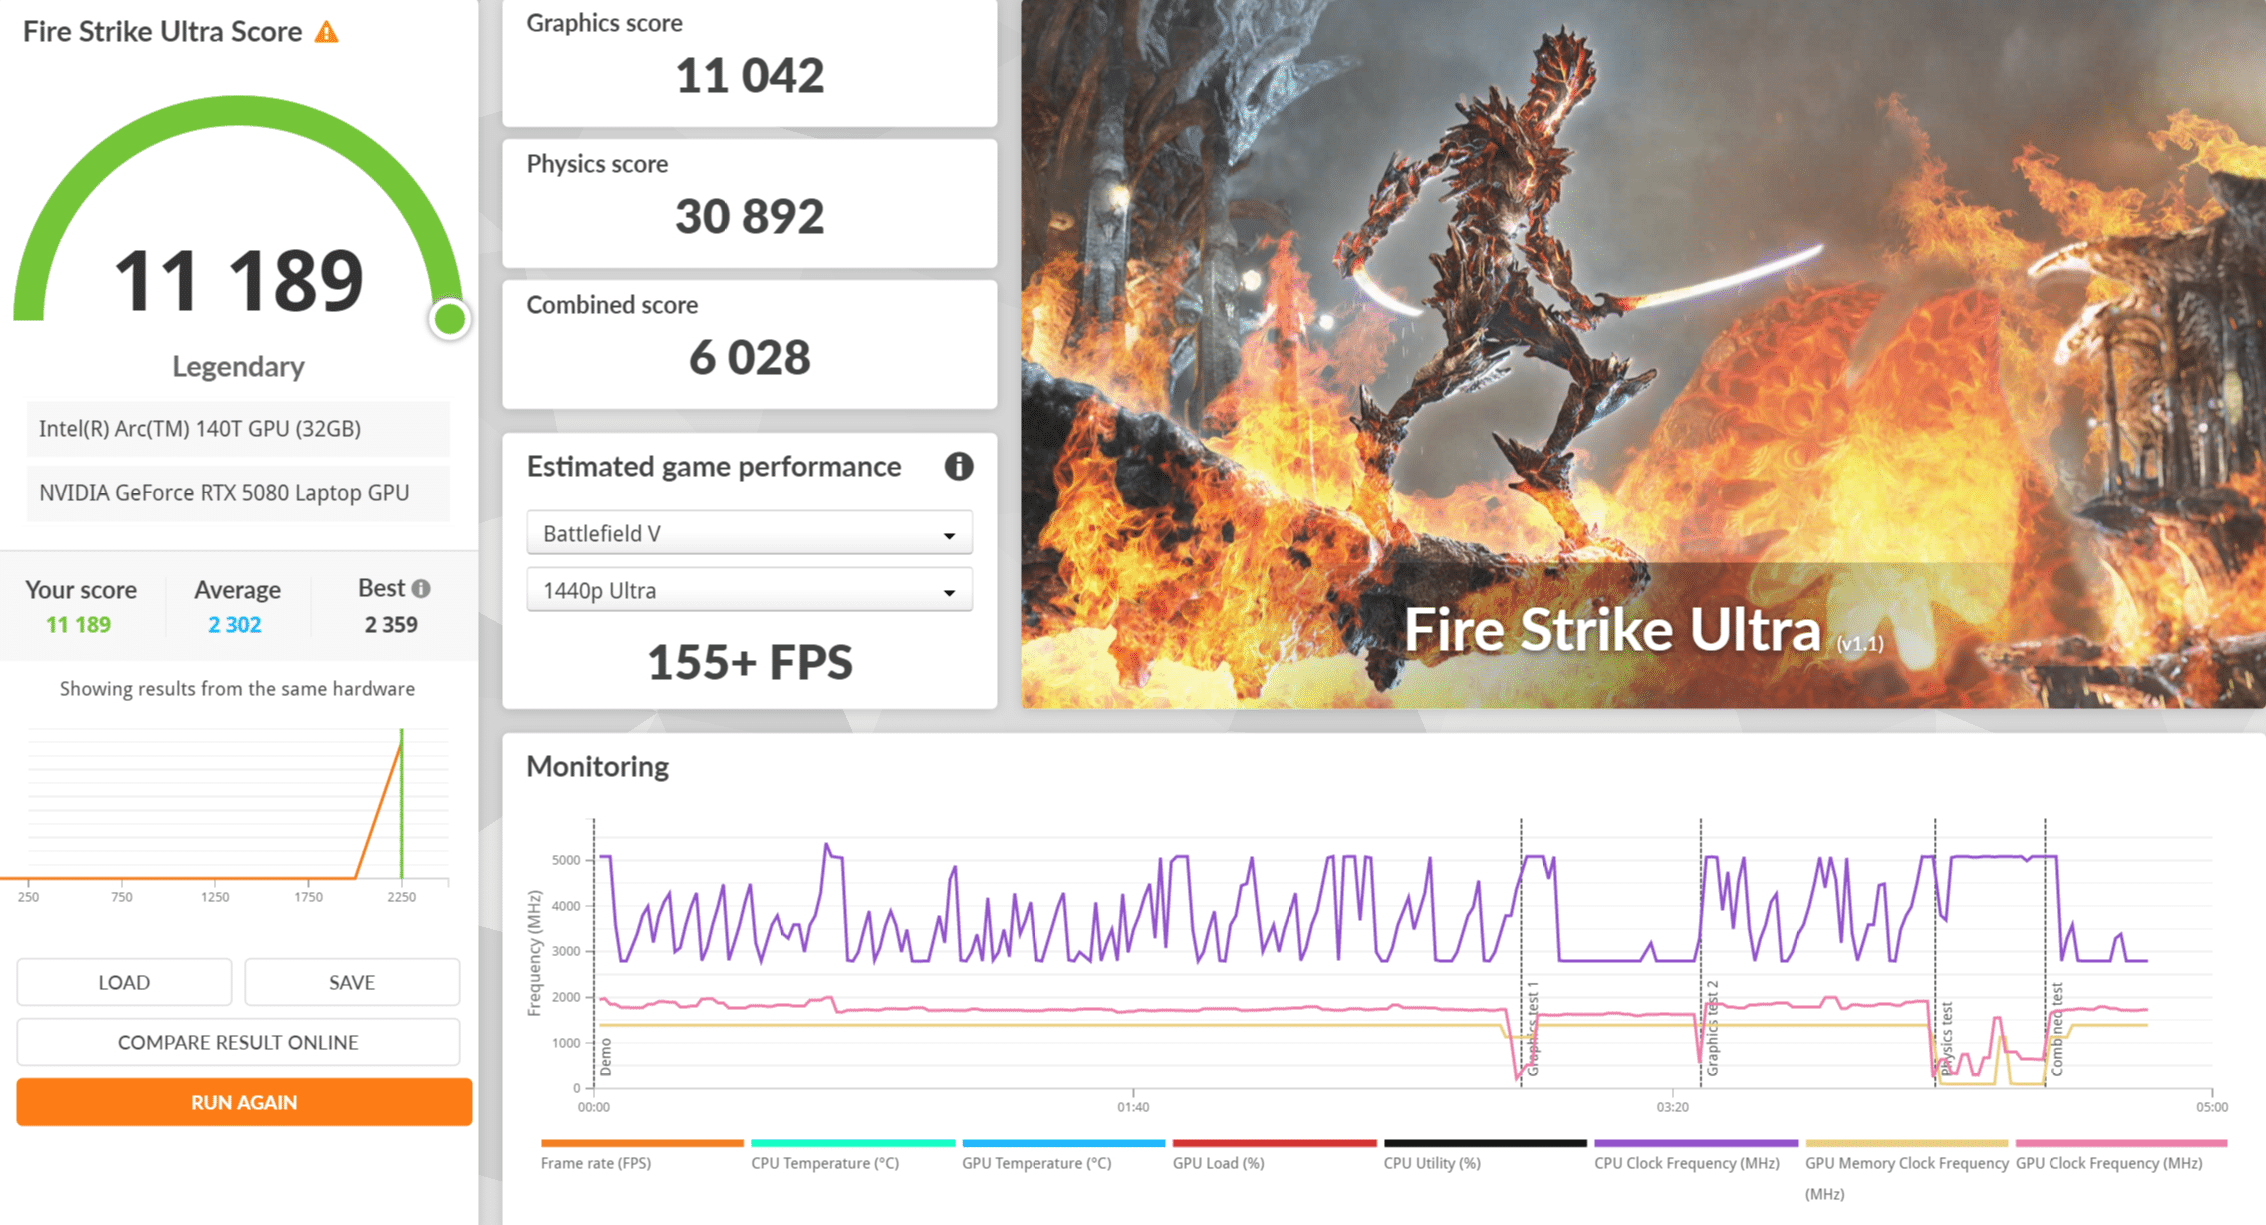Screen dimensions: 2266x1225
Task: Click the orange RUN AGAIN button
Action: click(244, 1102)
